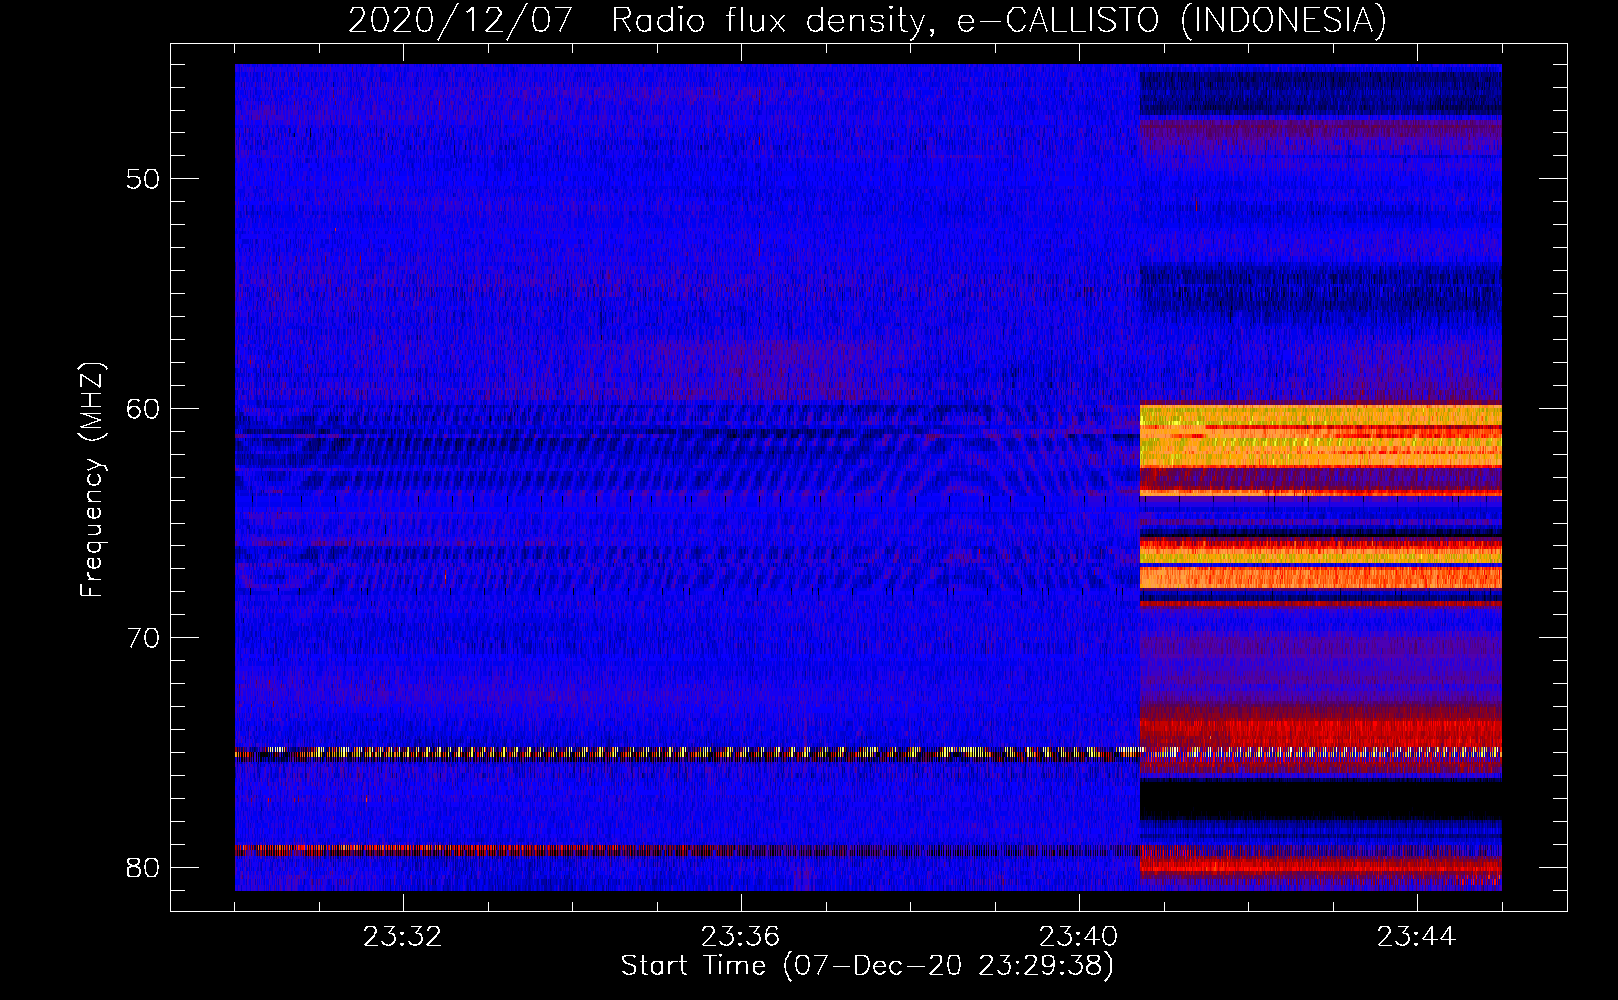Click the 23:36 time tick label
This screenshot has width=1618, height=1000.
click(x=741, y=937)
